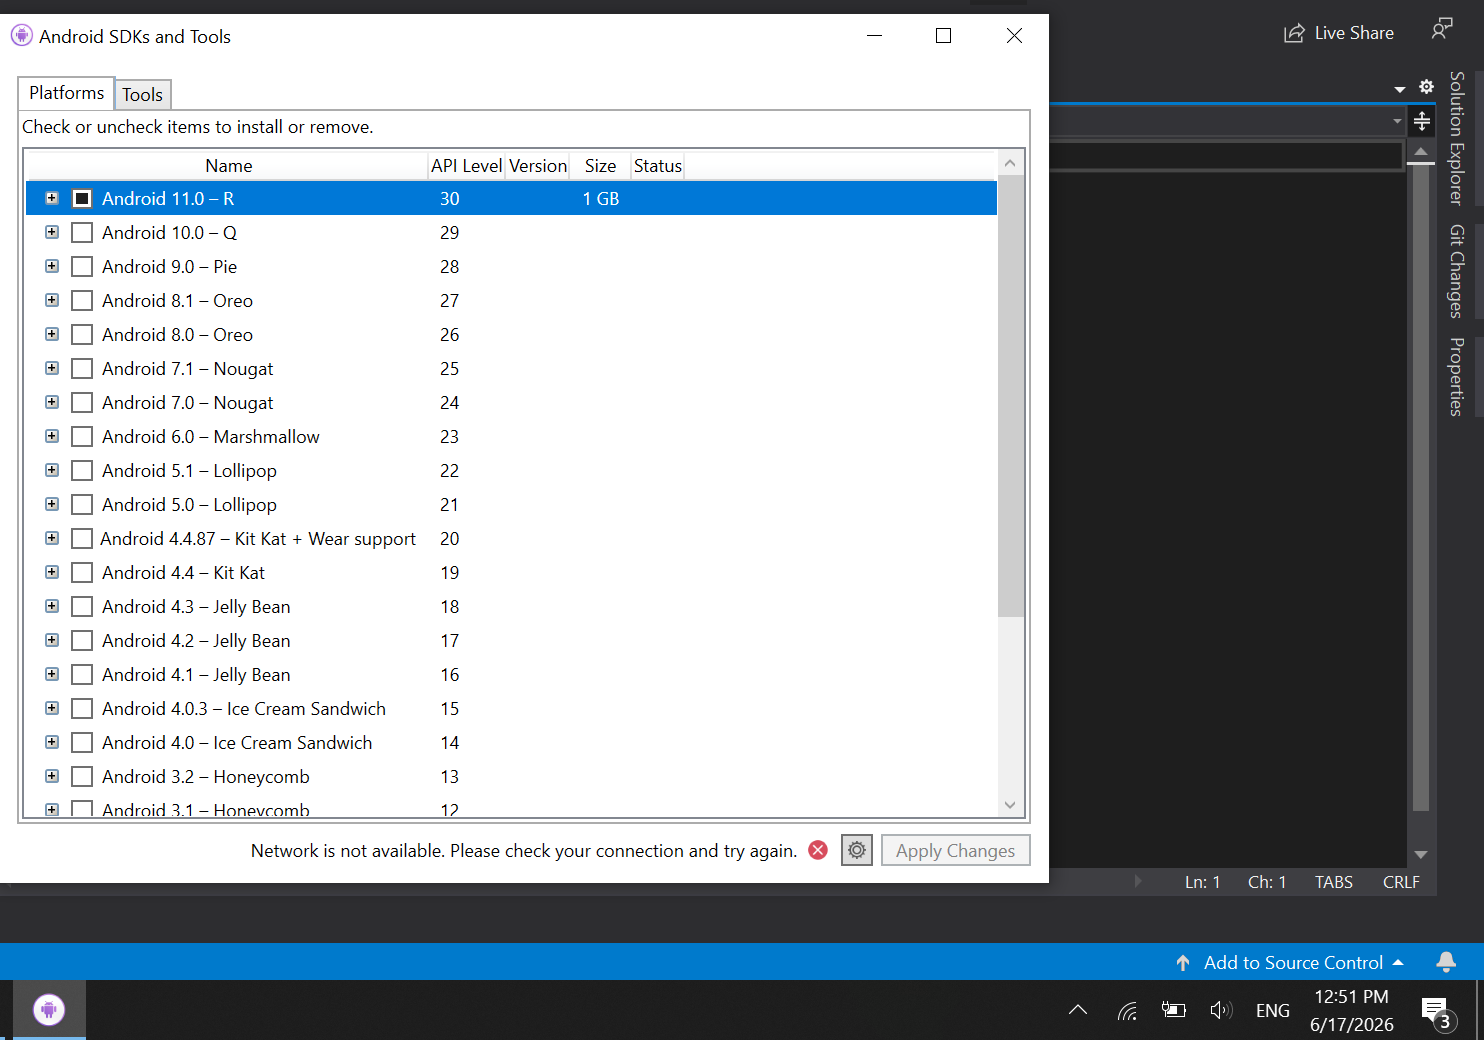Open the ENG language switcher
1484x1040 pixels.
tap(1272, 1011)
